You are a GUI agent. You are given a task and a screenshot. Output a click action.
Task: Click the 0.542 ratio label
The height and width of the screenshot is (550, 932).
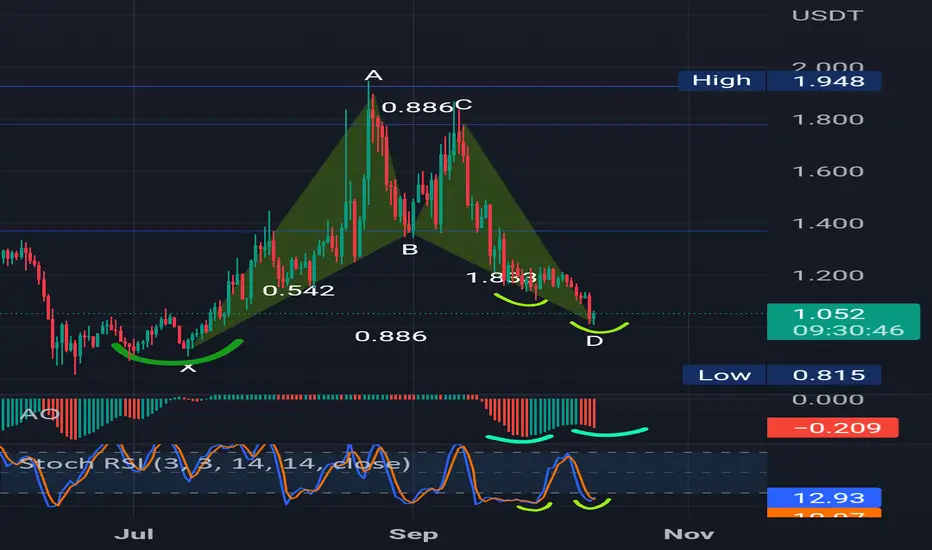point(298,291)
